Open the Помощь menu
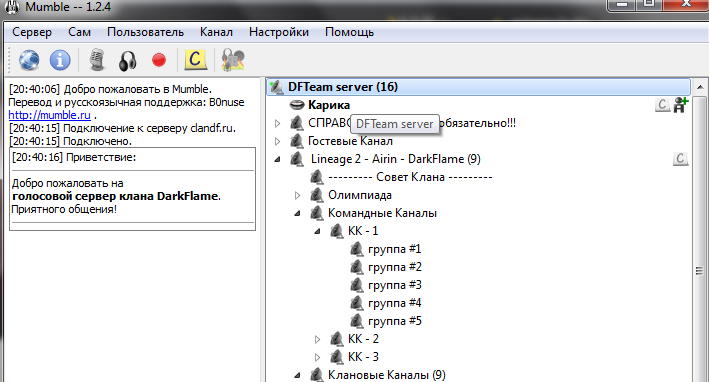709x382 pixels. pos(350,32)
